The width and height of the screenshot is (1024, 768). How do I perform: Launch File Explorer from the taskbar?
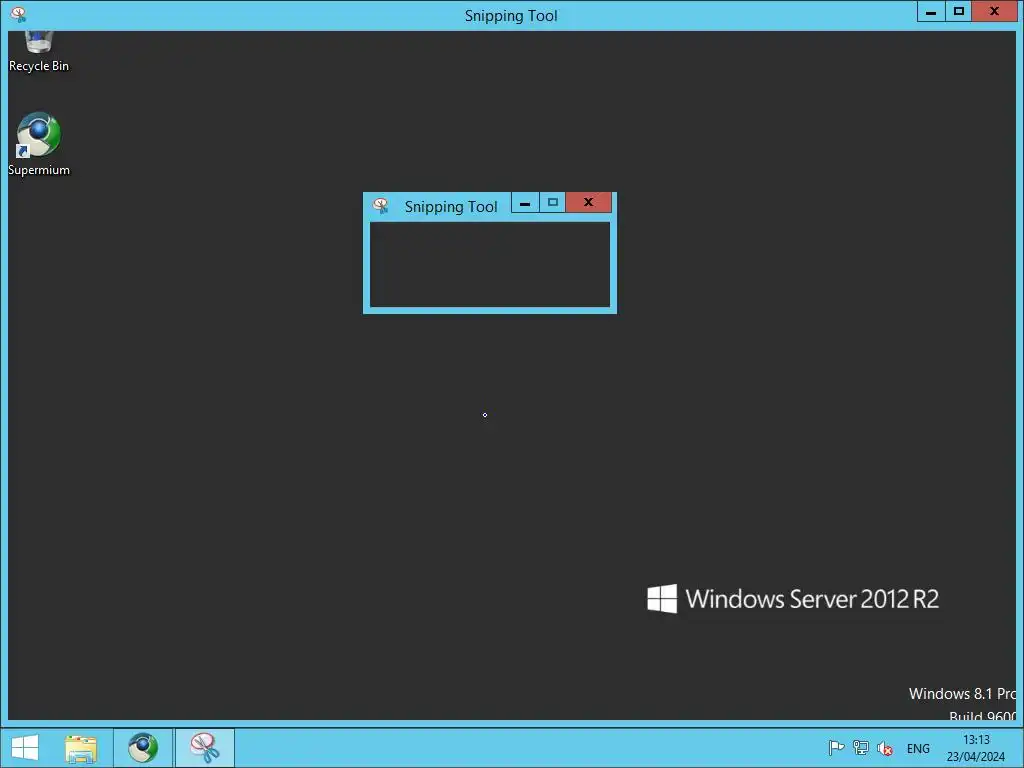[81, 748]
